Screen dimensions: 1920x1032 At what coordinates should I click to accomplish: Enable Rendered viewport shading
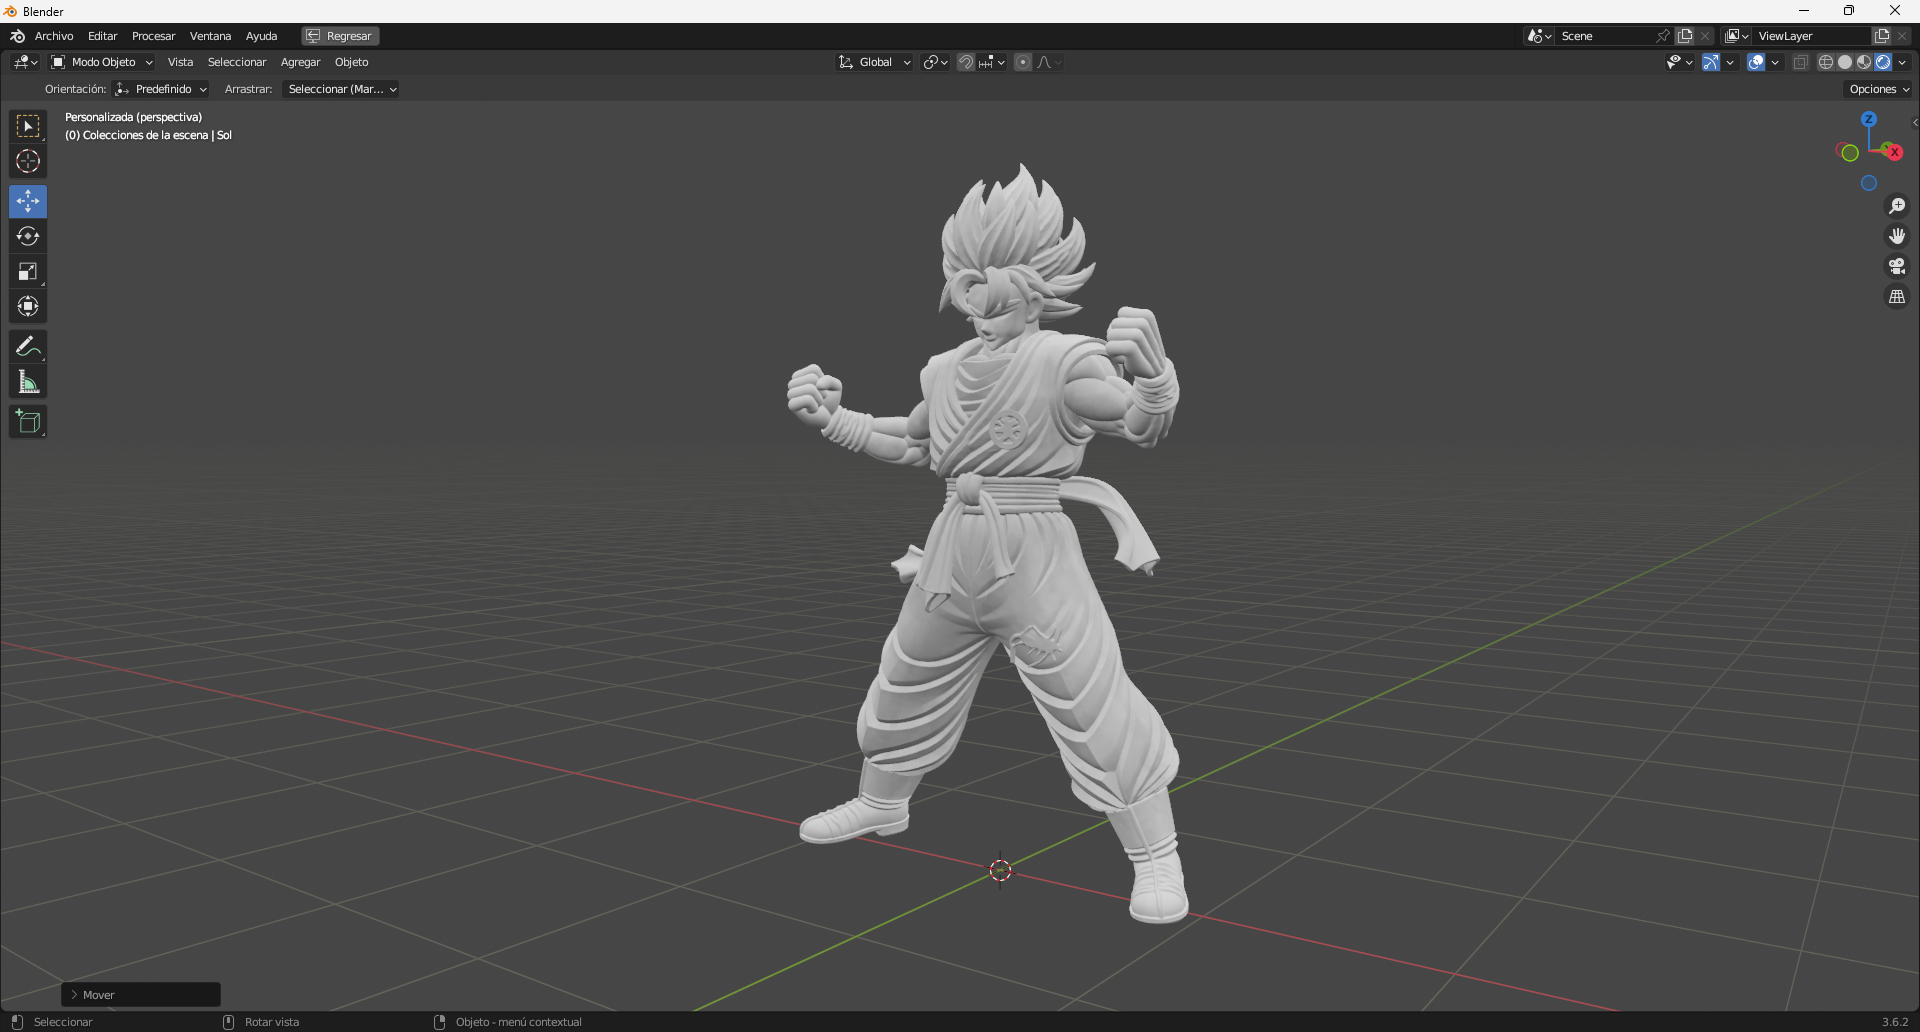click(1884, 61)
